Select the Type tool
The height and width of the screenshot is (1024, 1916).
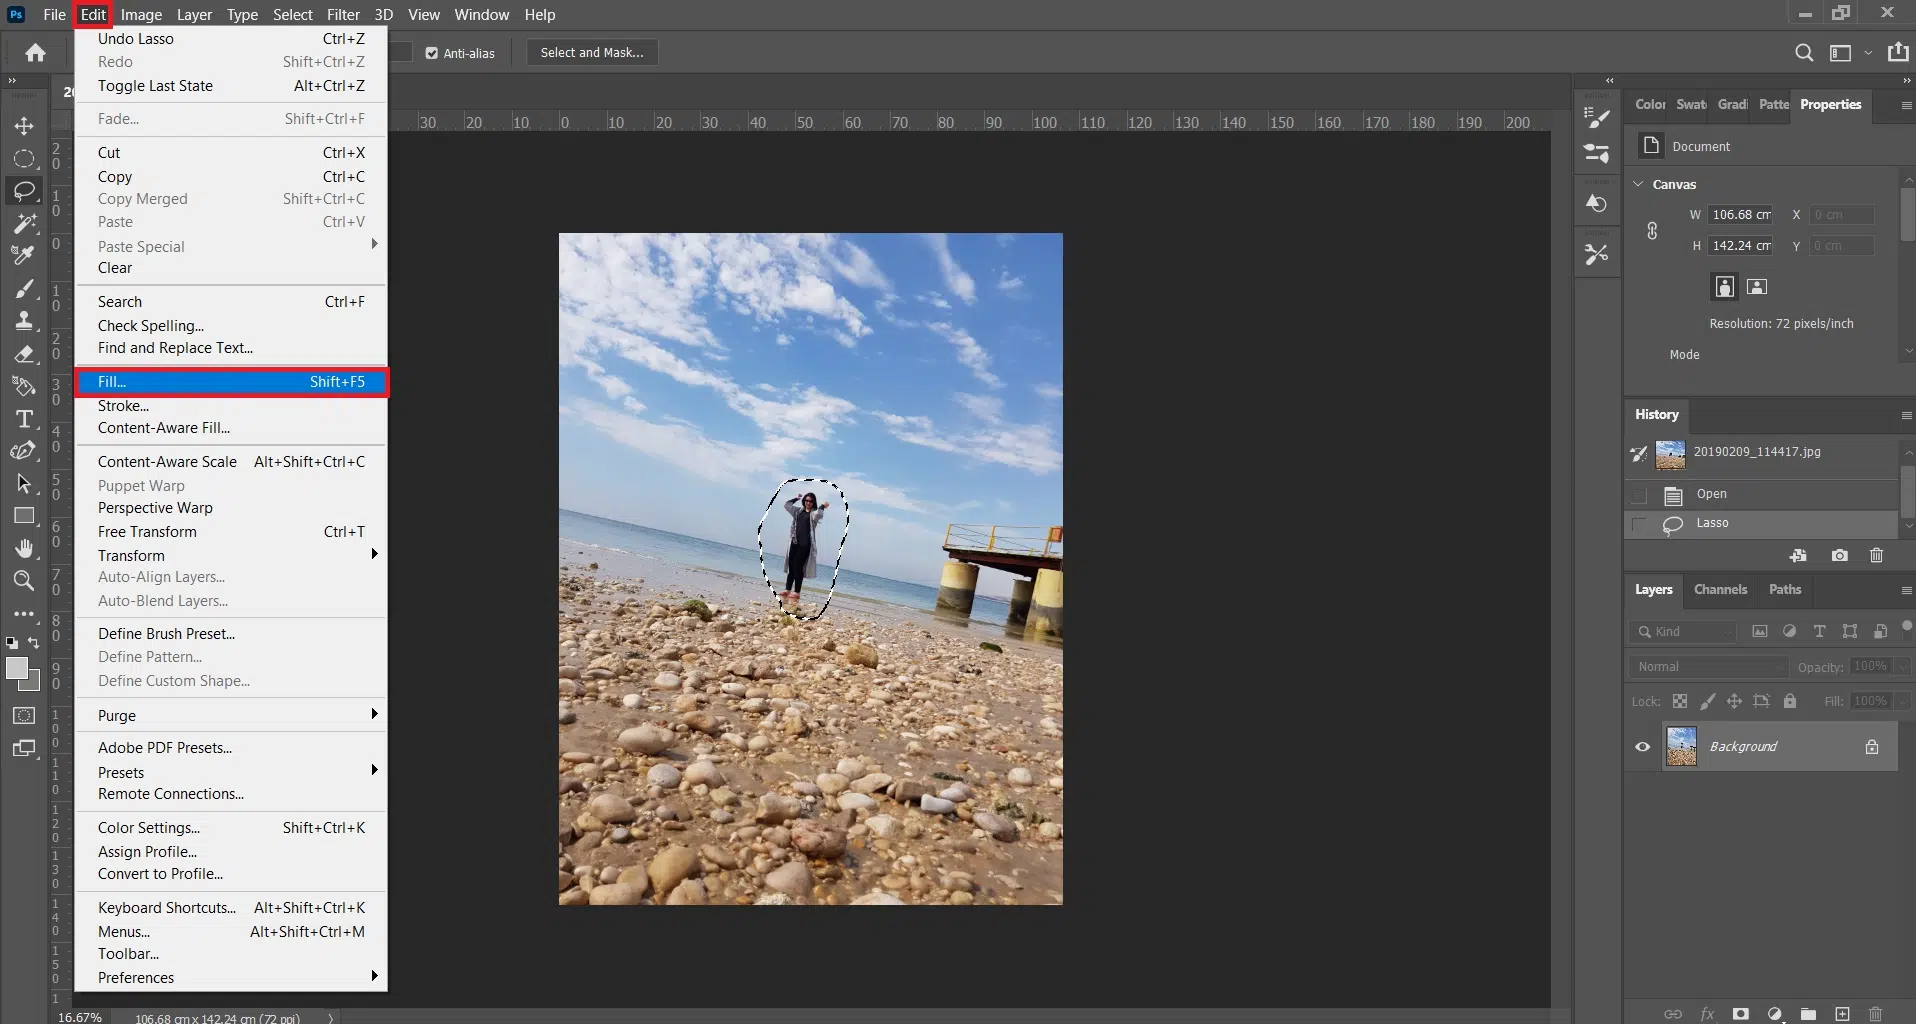pos(24,419)
